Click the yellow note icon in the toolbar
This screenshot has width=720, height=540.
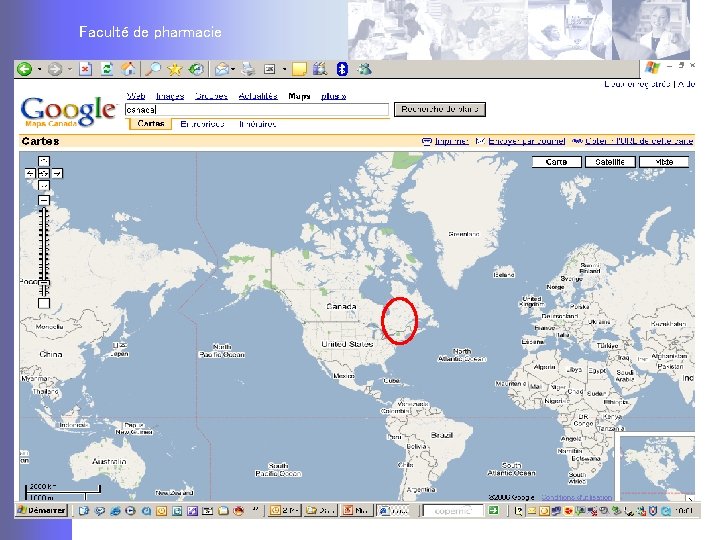[299, 69]
